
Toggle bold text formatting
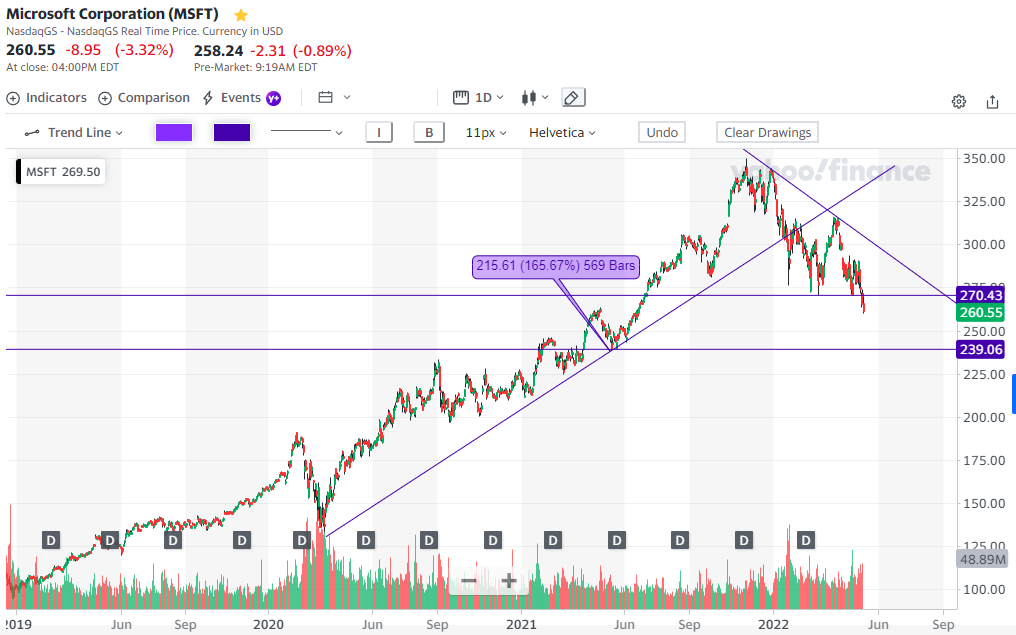(x=429, y=132)
